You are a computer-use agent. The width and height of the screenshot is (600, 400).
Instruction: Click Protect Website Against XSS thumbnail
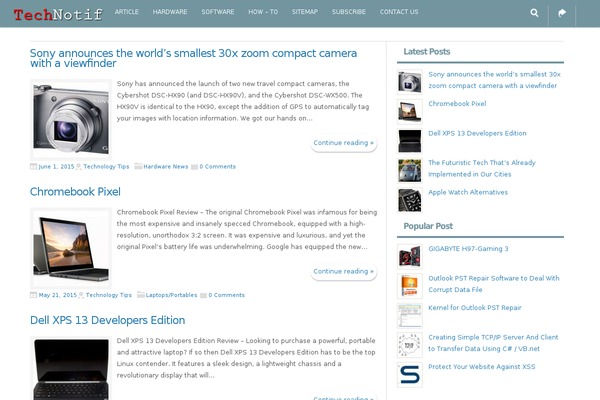tap(409, 374)
